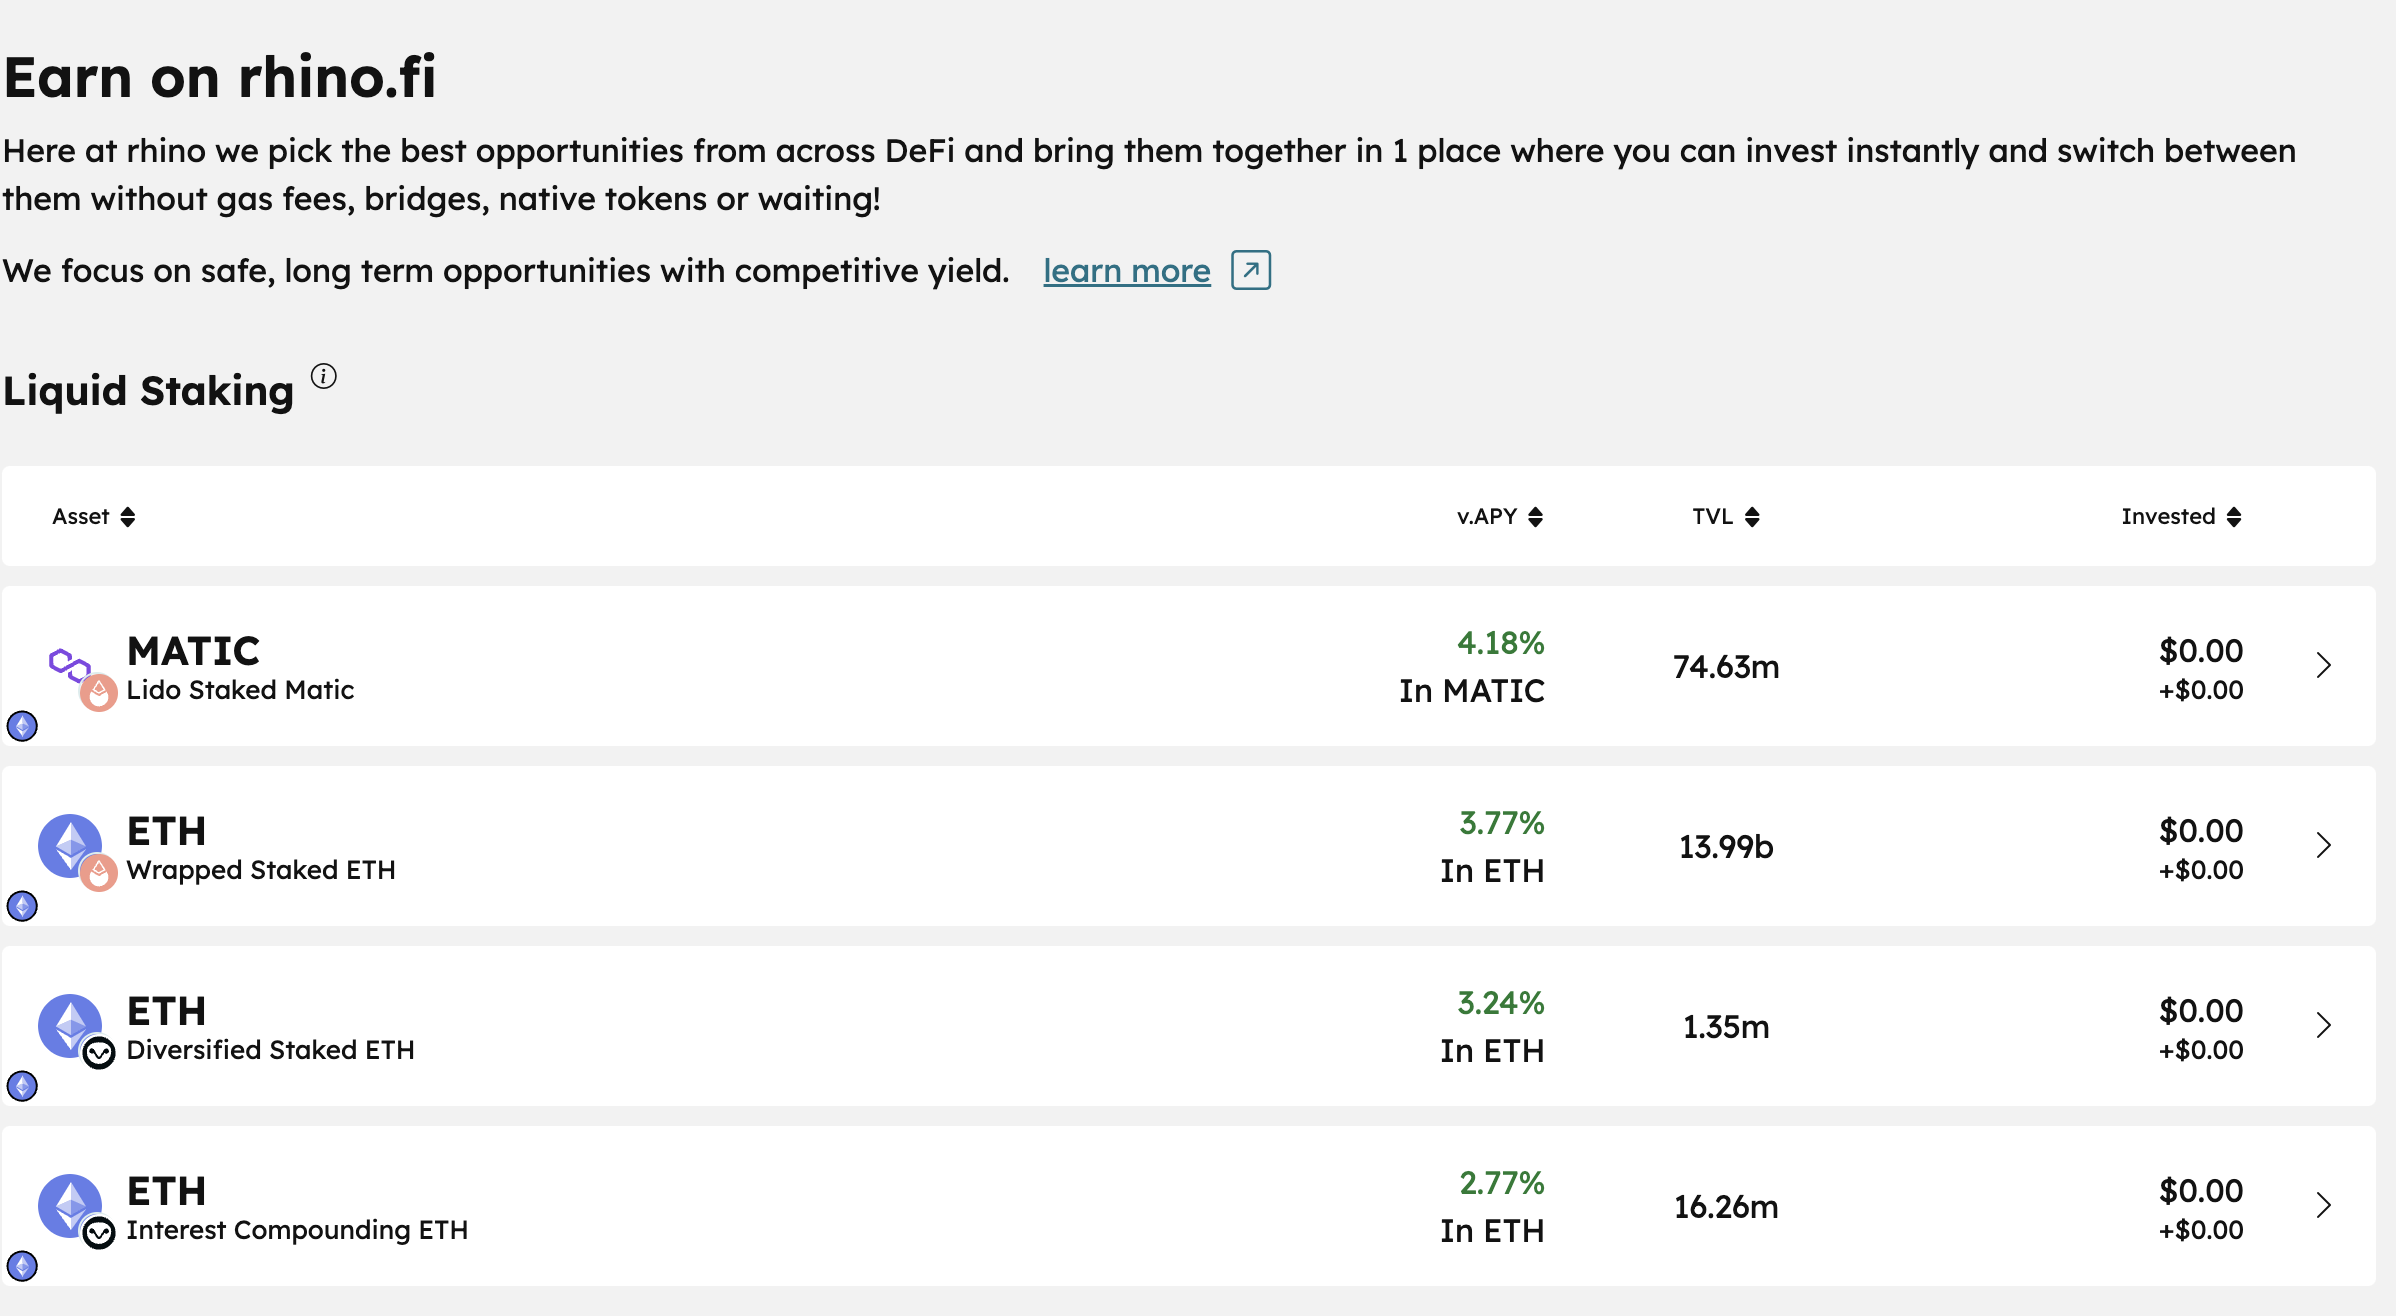Open the Diversified Staked ETH row chevron
The image size is (2396, 1316).
click(x=2324, y=1025)
